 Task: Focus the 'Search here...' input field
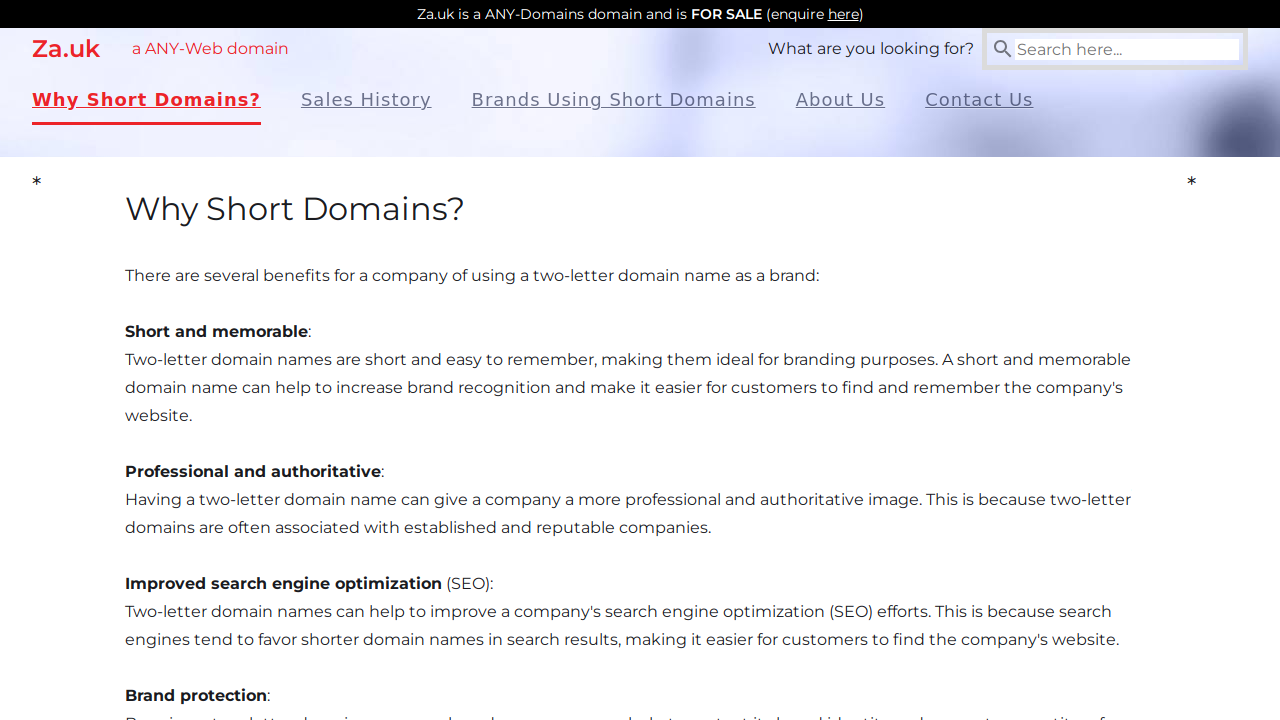click(1126, 49)
